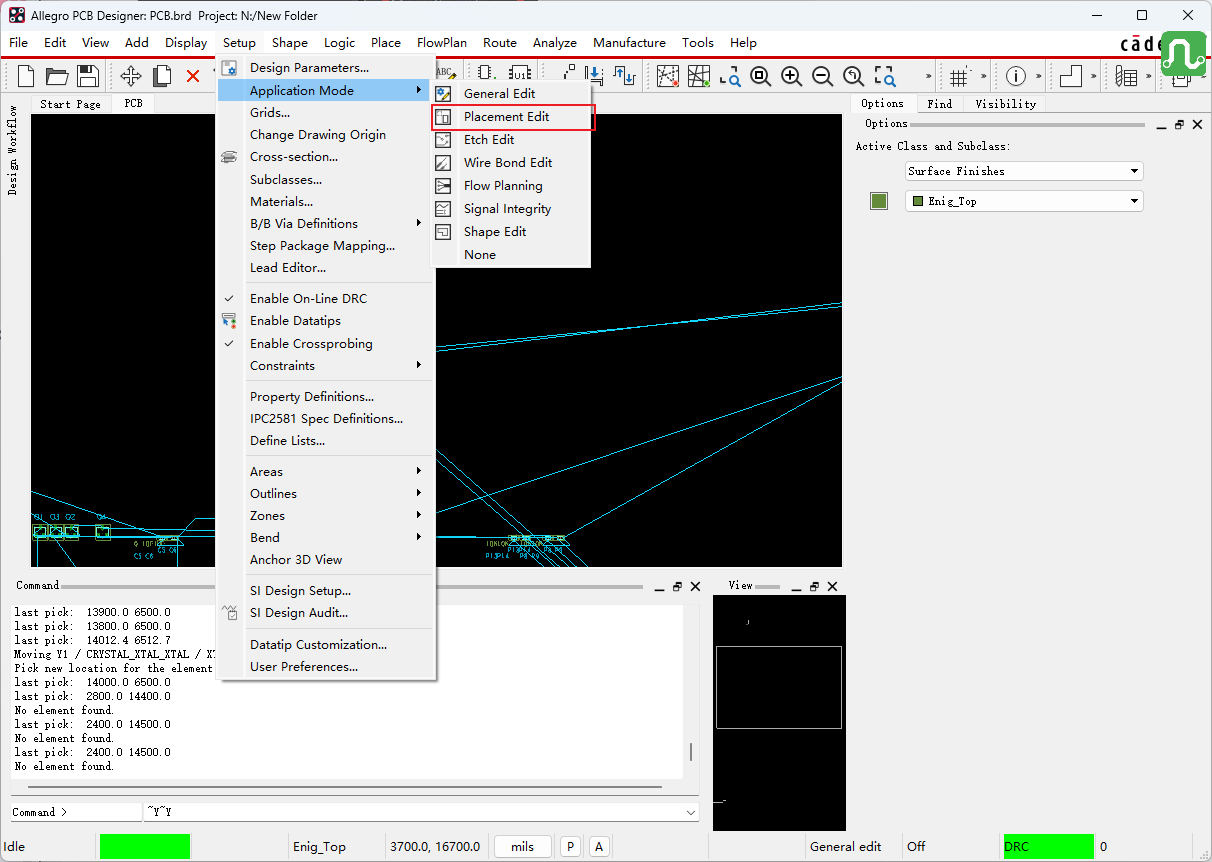Select Placement Edit application mode
This screenshot has width=1212, height=862.
511,116
